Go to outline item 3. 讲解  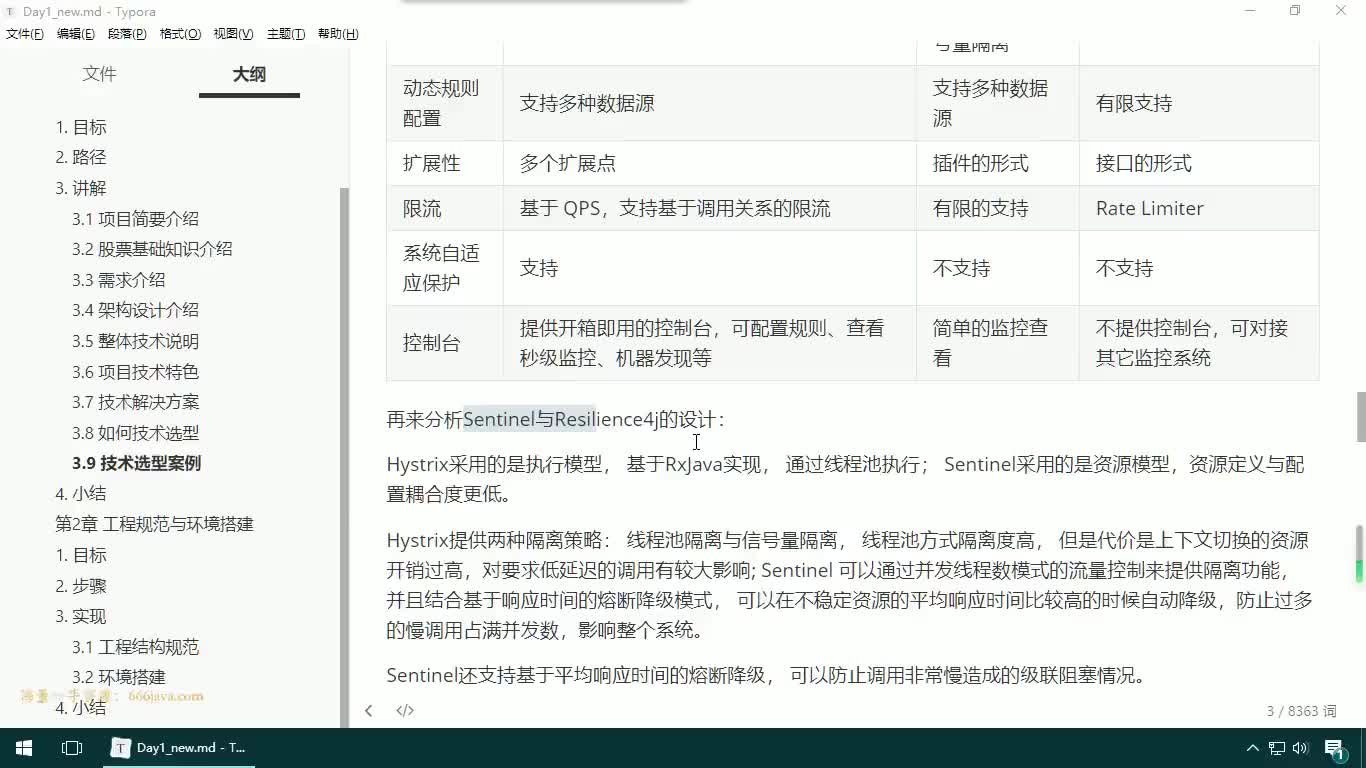click(x=81, y=188)
